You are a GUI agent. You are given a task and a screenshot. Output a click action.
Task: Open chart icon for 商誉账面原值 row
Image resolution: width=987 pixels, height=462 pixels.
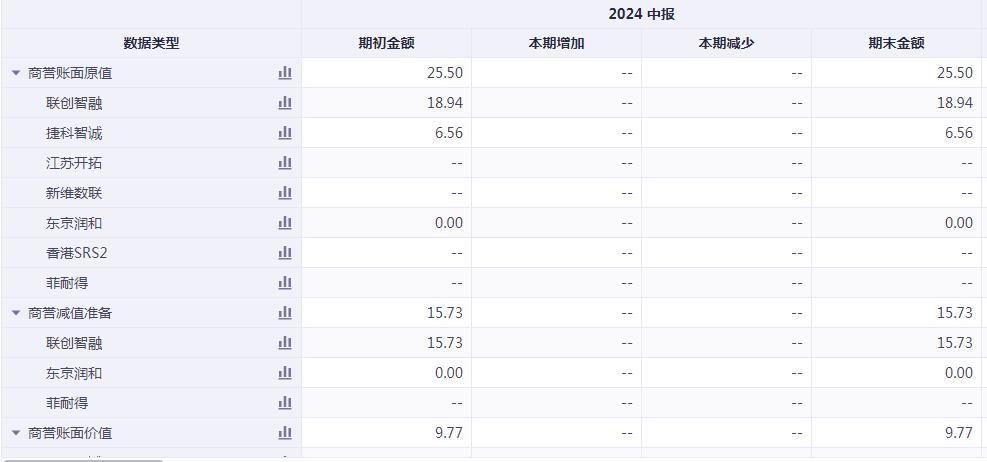285,73
